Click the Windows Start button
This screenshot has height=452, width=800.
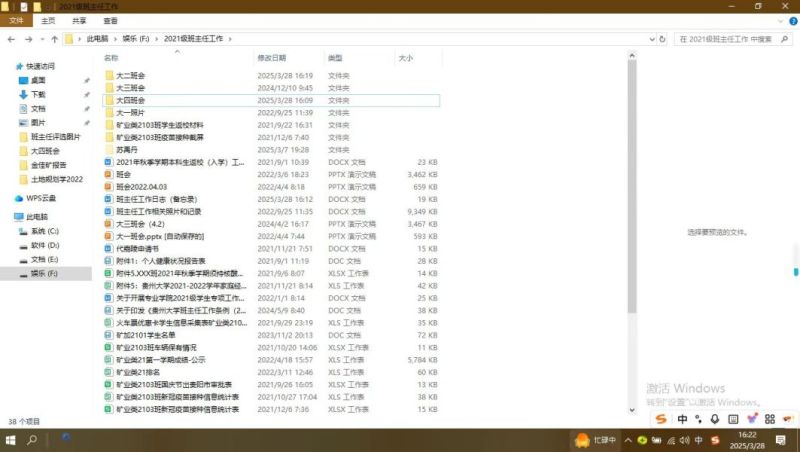click(10, 440)
